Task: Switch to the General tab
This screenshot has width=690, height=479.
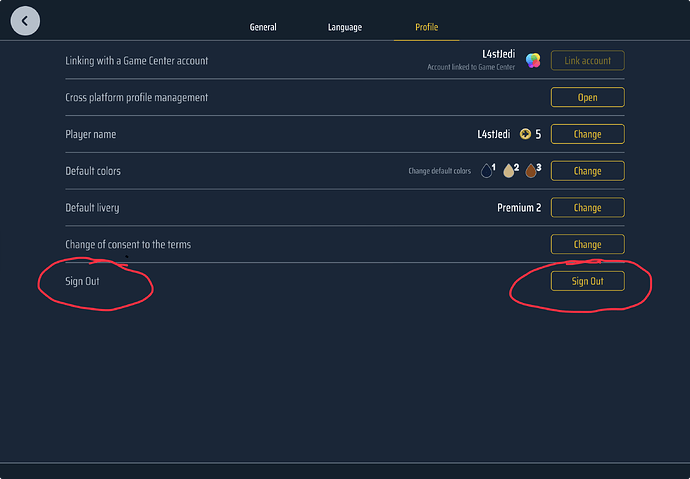Action: pyautogui.click(x=263, y=27)
